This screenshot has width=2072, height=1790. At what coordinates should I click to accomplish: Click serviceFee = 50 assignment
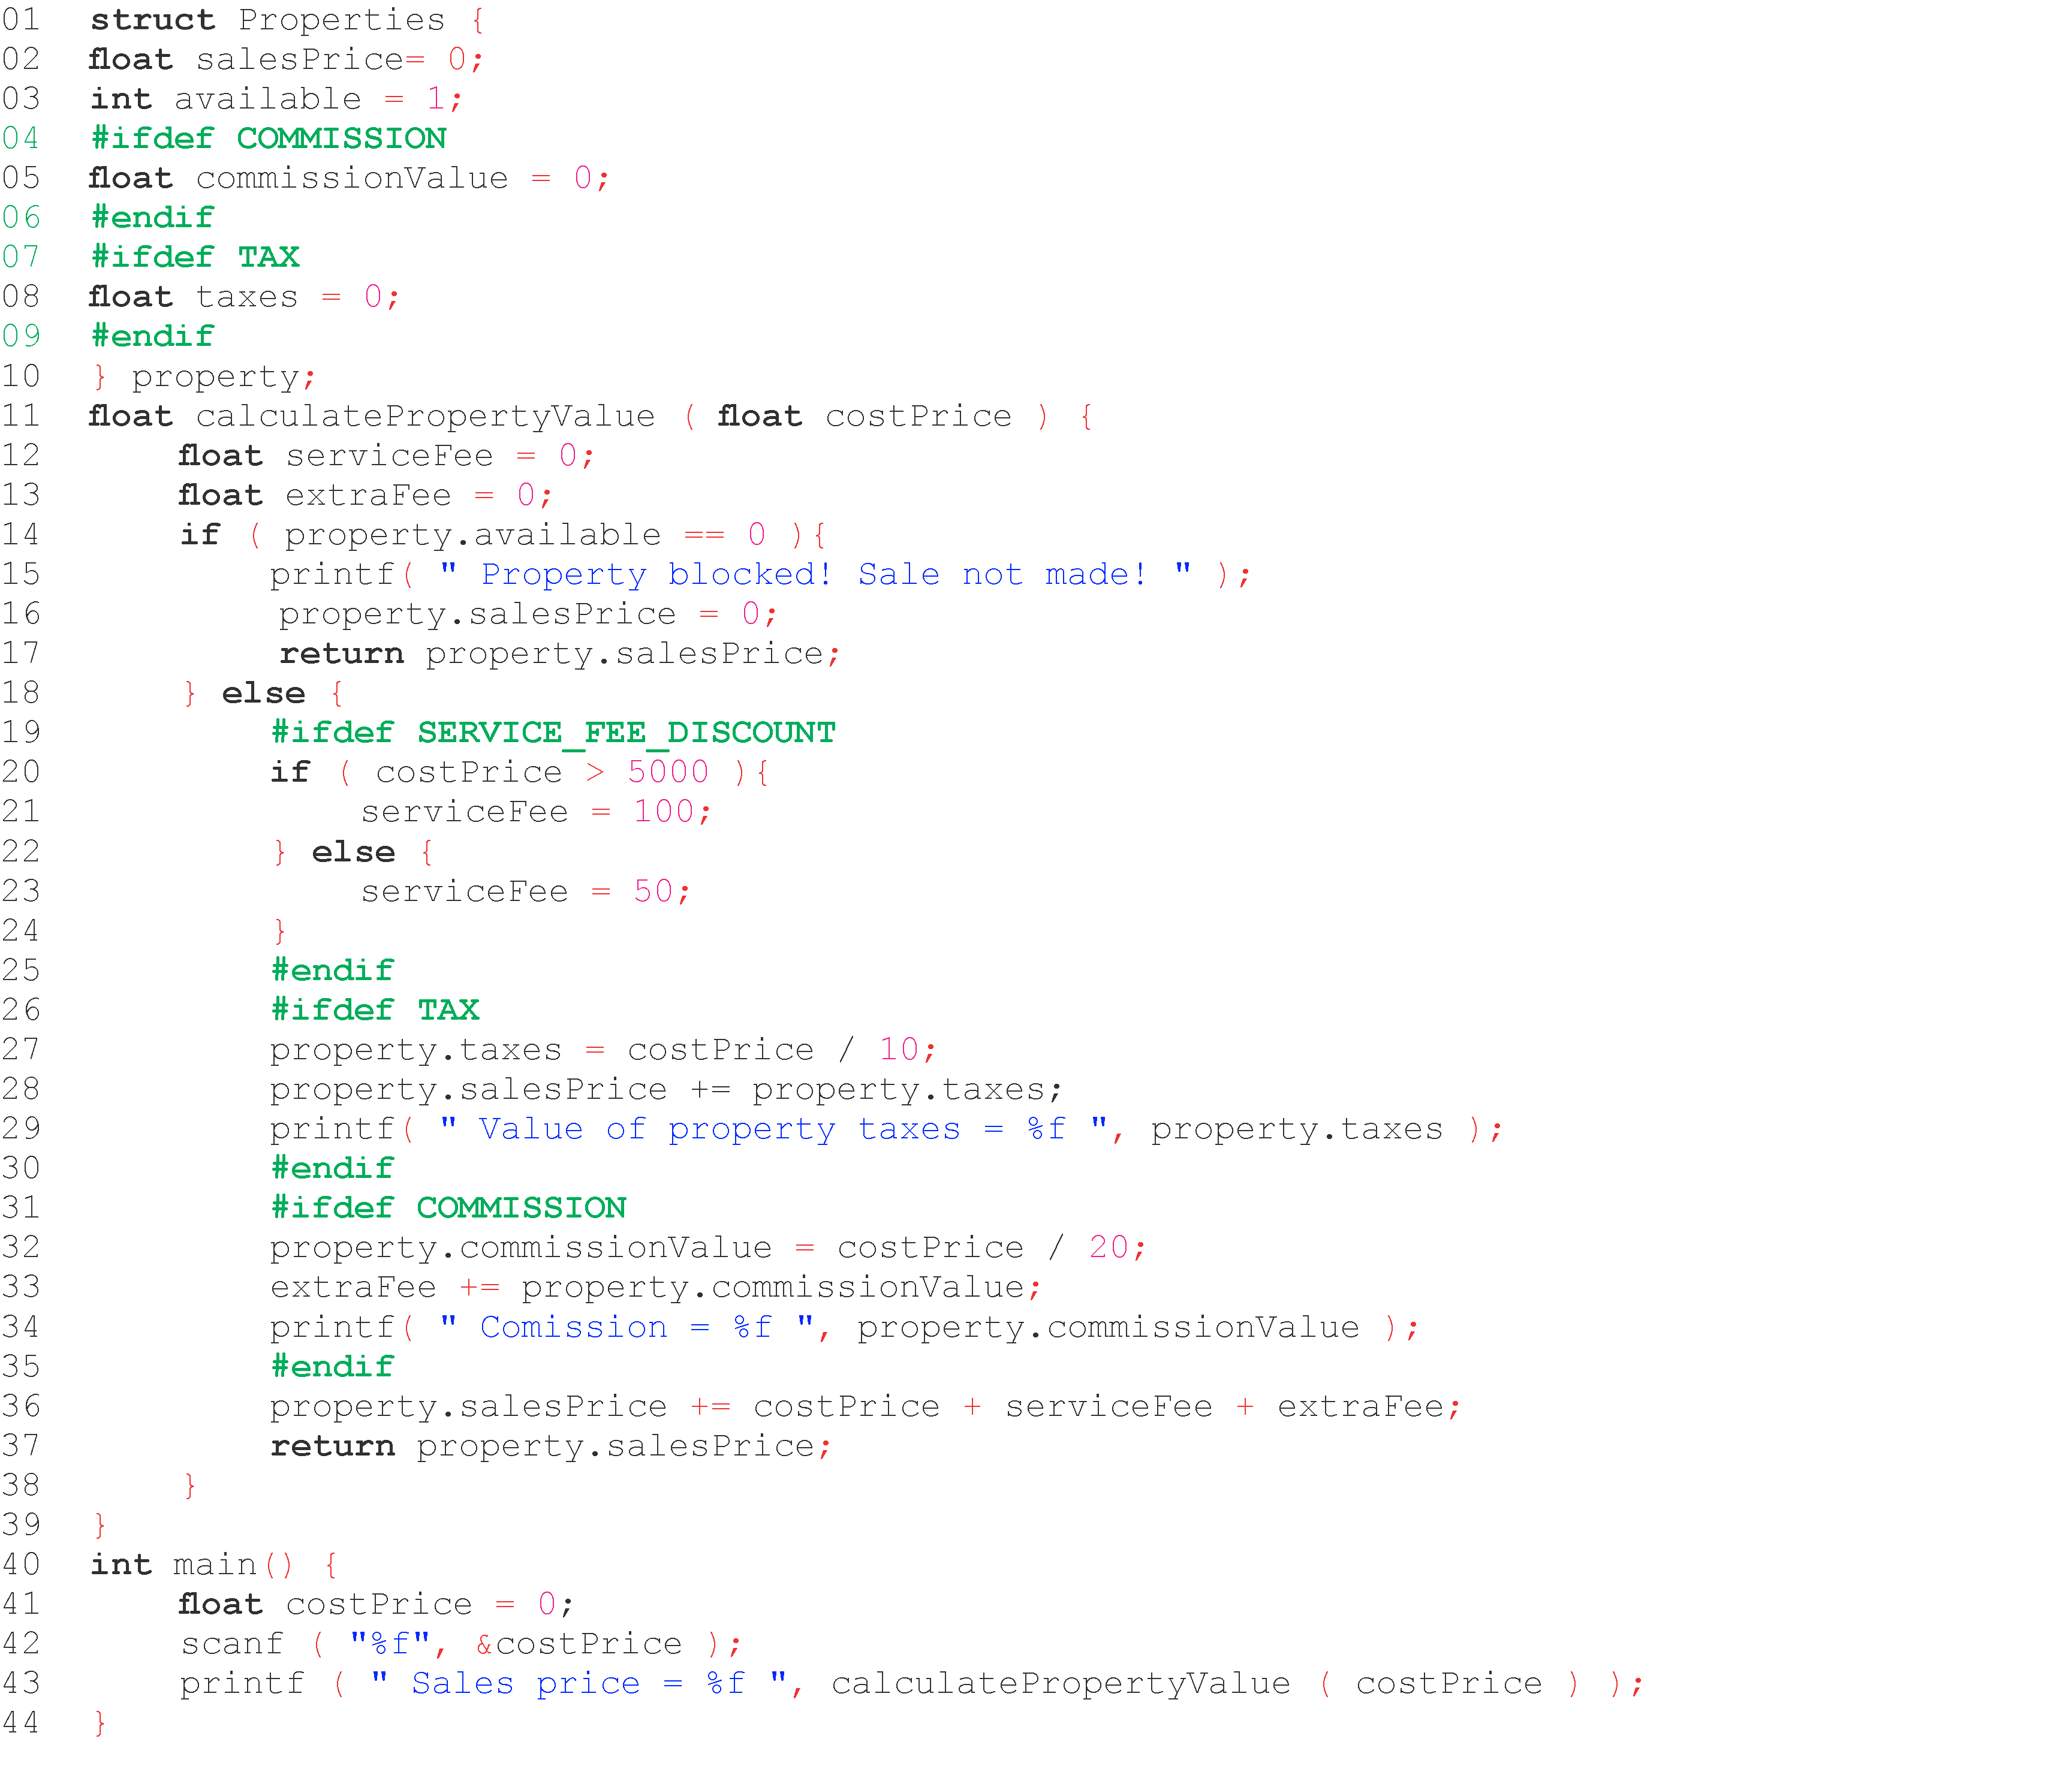[525, 891]
